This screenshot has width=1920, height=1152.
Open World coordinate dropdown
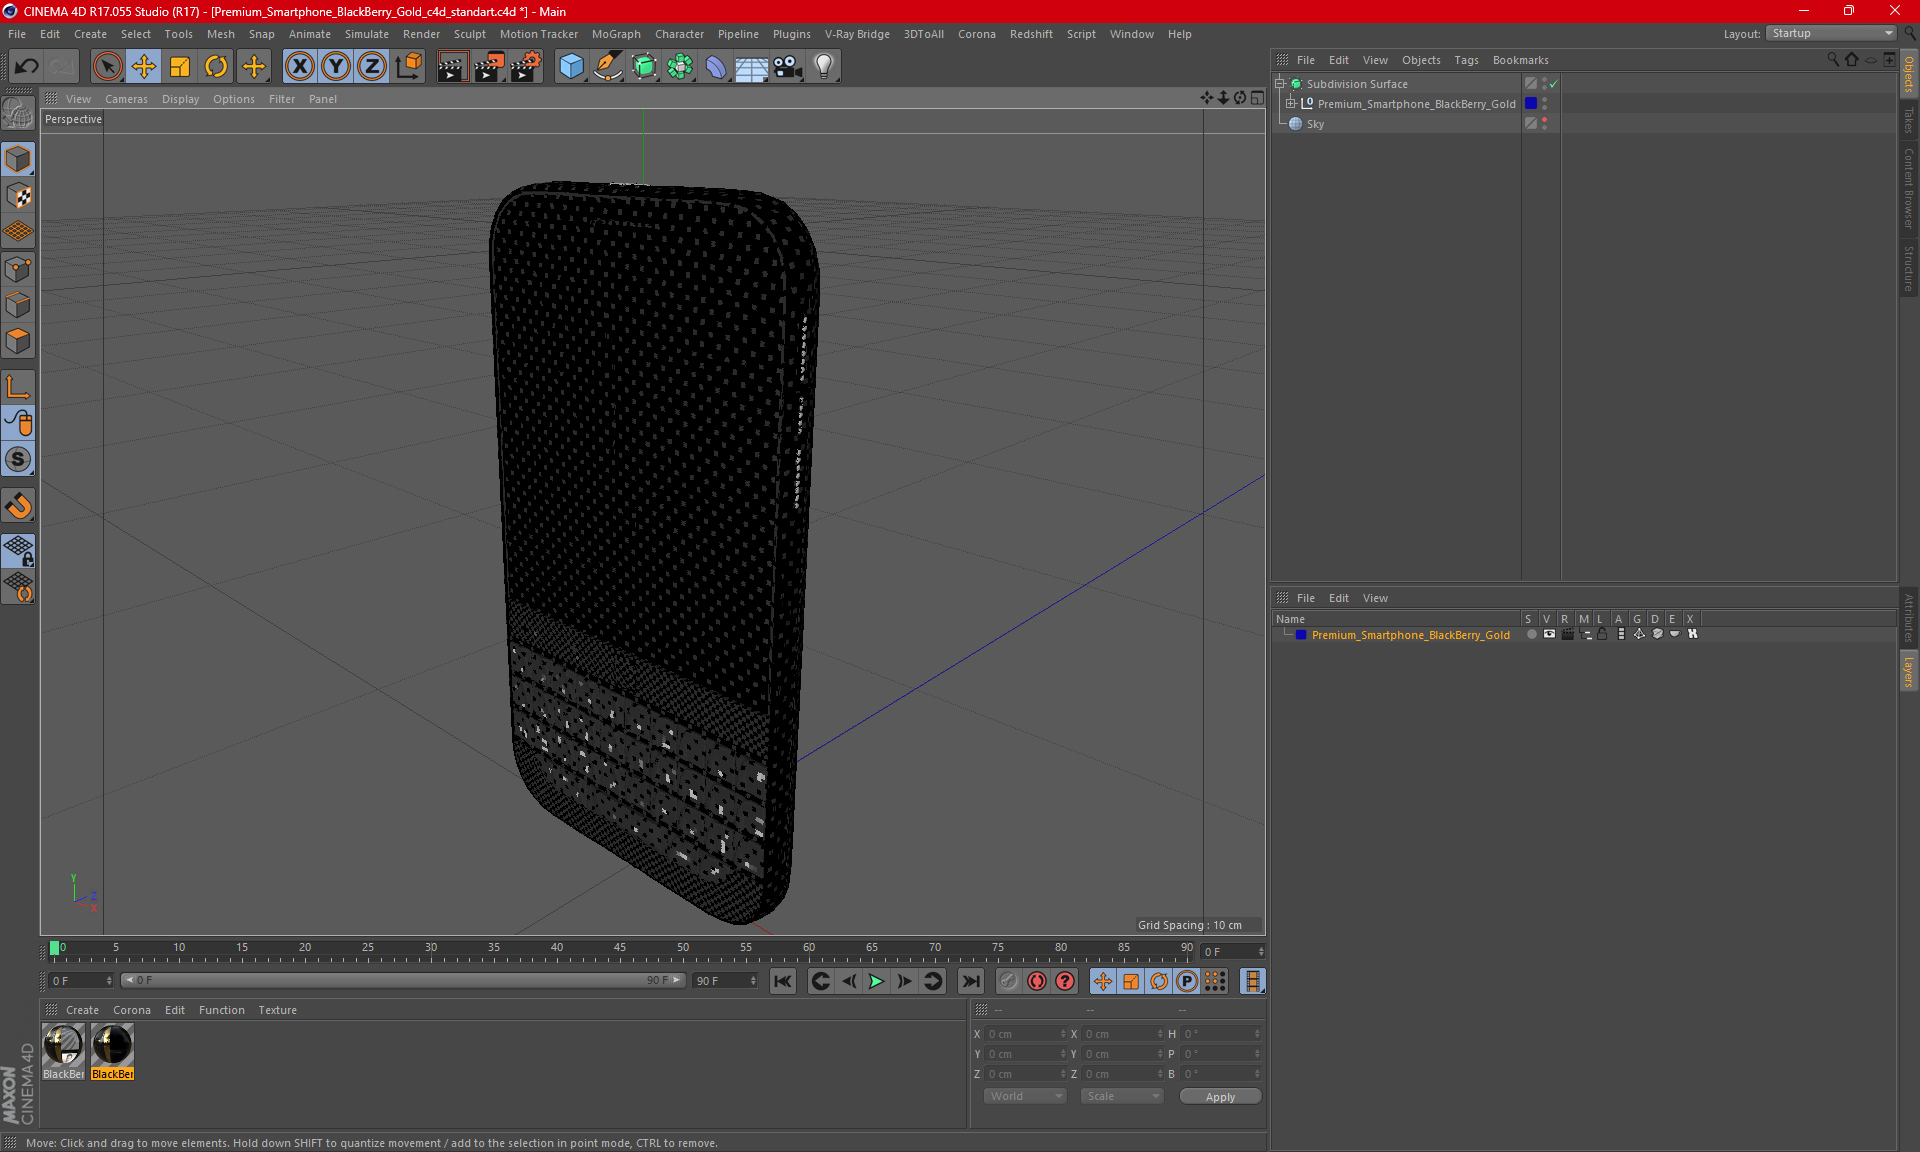click(1025, 1096)
